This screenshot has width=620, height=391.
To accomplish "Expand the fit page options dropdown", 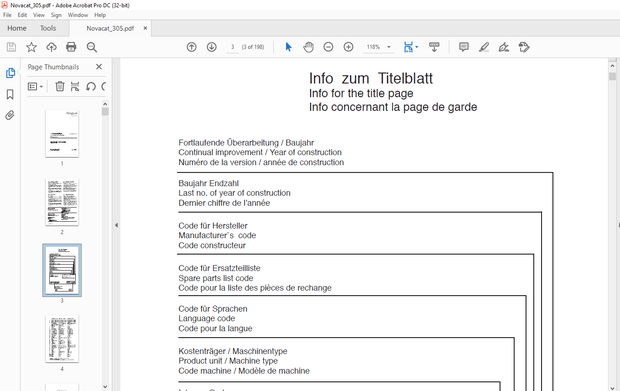I will [x=417, y=47].
